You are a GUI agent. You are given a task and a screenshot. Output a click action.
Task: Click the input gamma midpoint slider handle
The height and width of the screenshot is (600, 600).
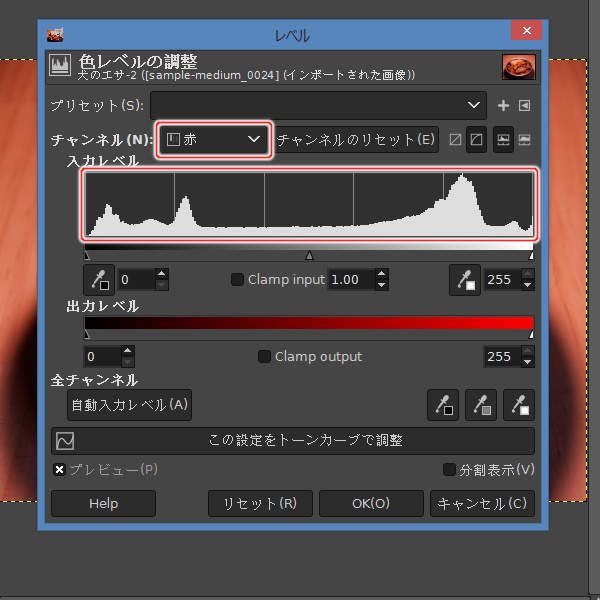coord(309,255)
